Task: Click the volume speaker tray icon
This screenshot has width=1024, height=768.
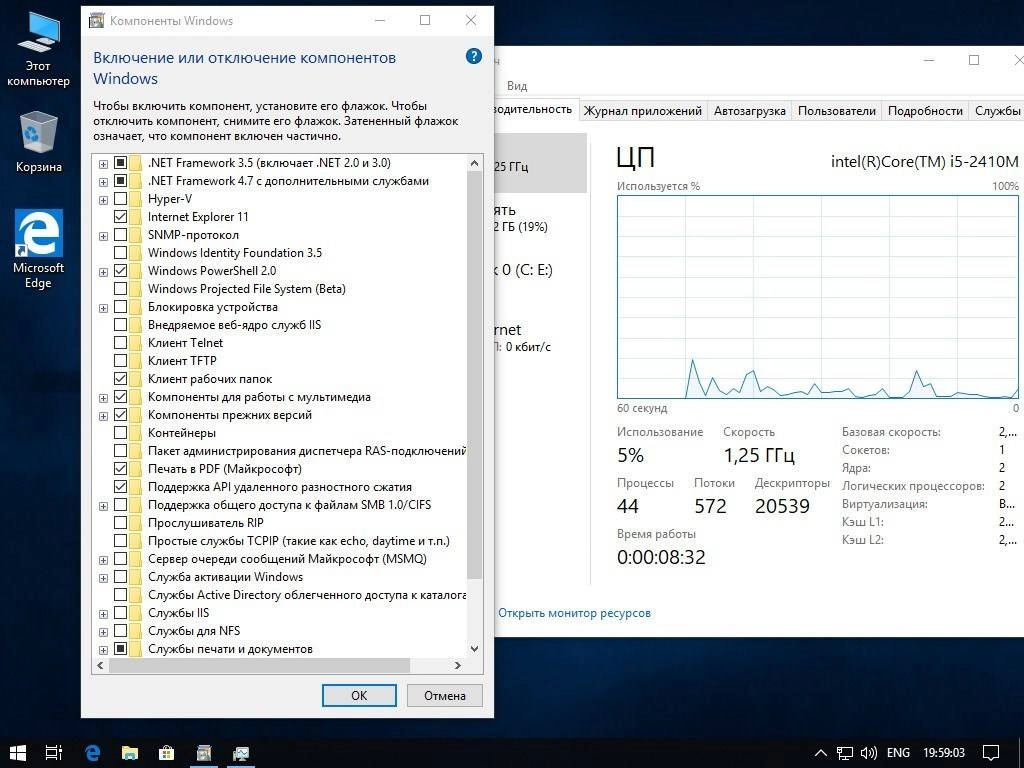Action: [x=869, y=753]
